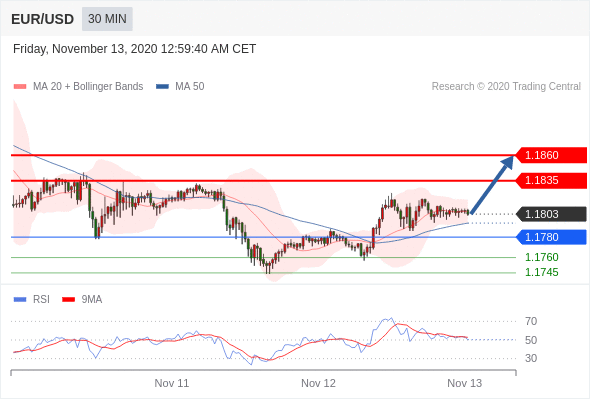Click the Research © 2020 Trading Central credit

[506, 87]
